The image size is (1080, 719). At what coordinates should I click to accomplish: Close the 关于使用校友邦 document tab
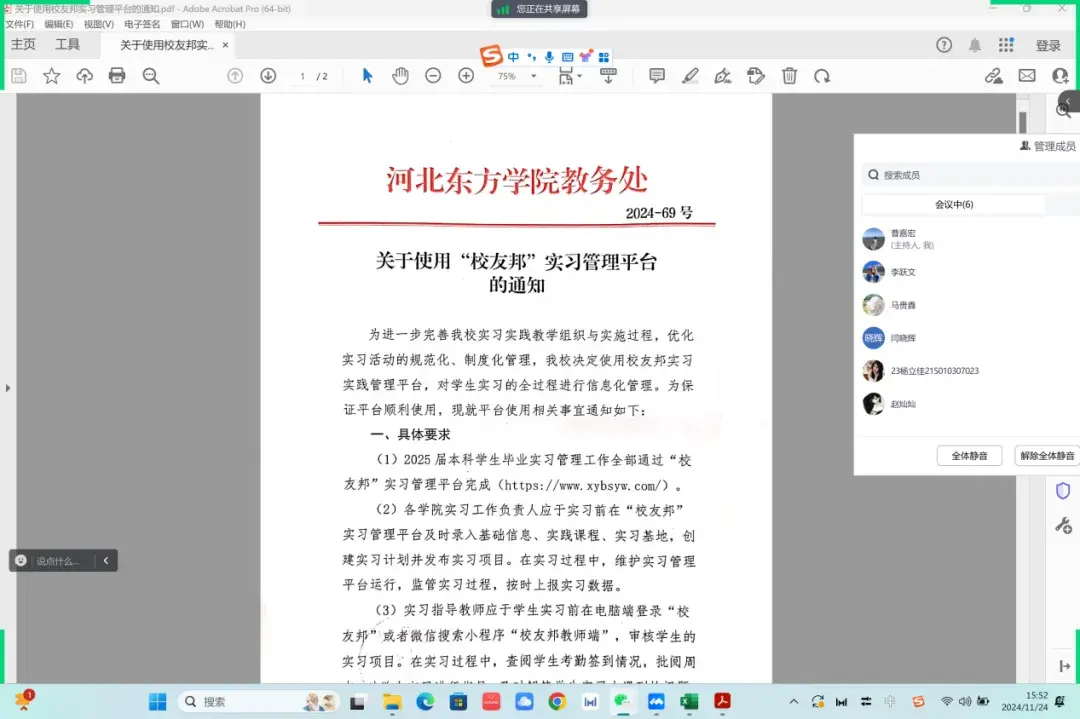click(225, 45)
